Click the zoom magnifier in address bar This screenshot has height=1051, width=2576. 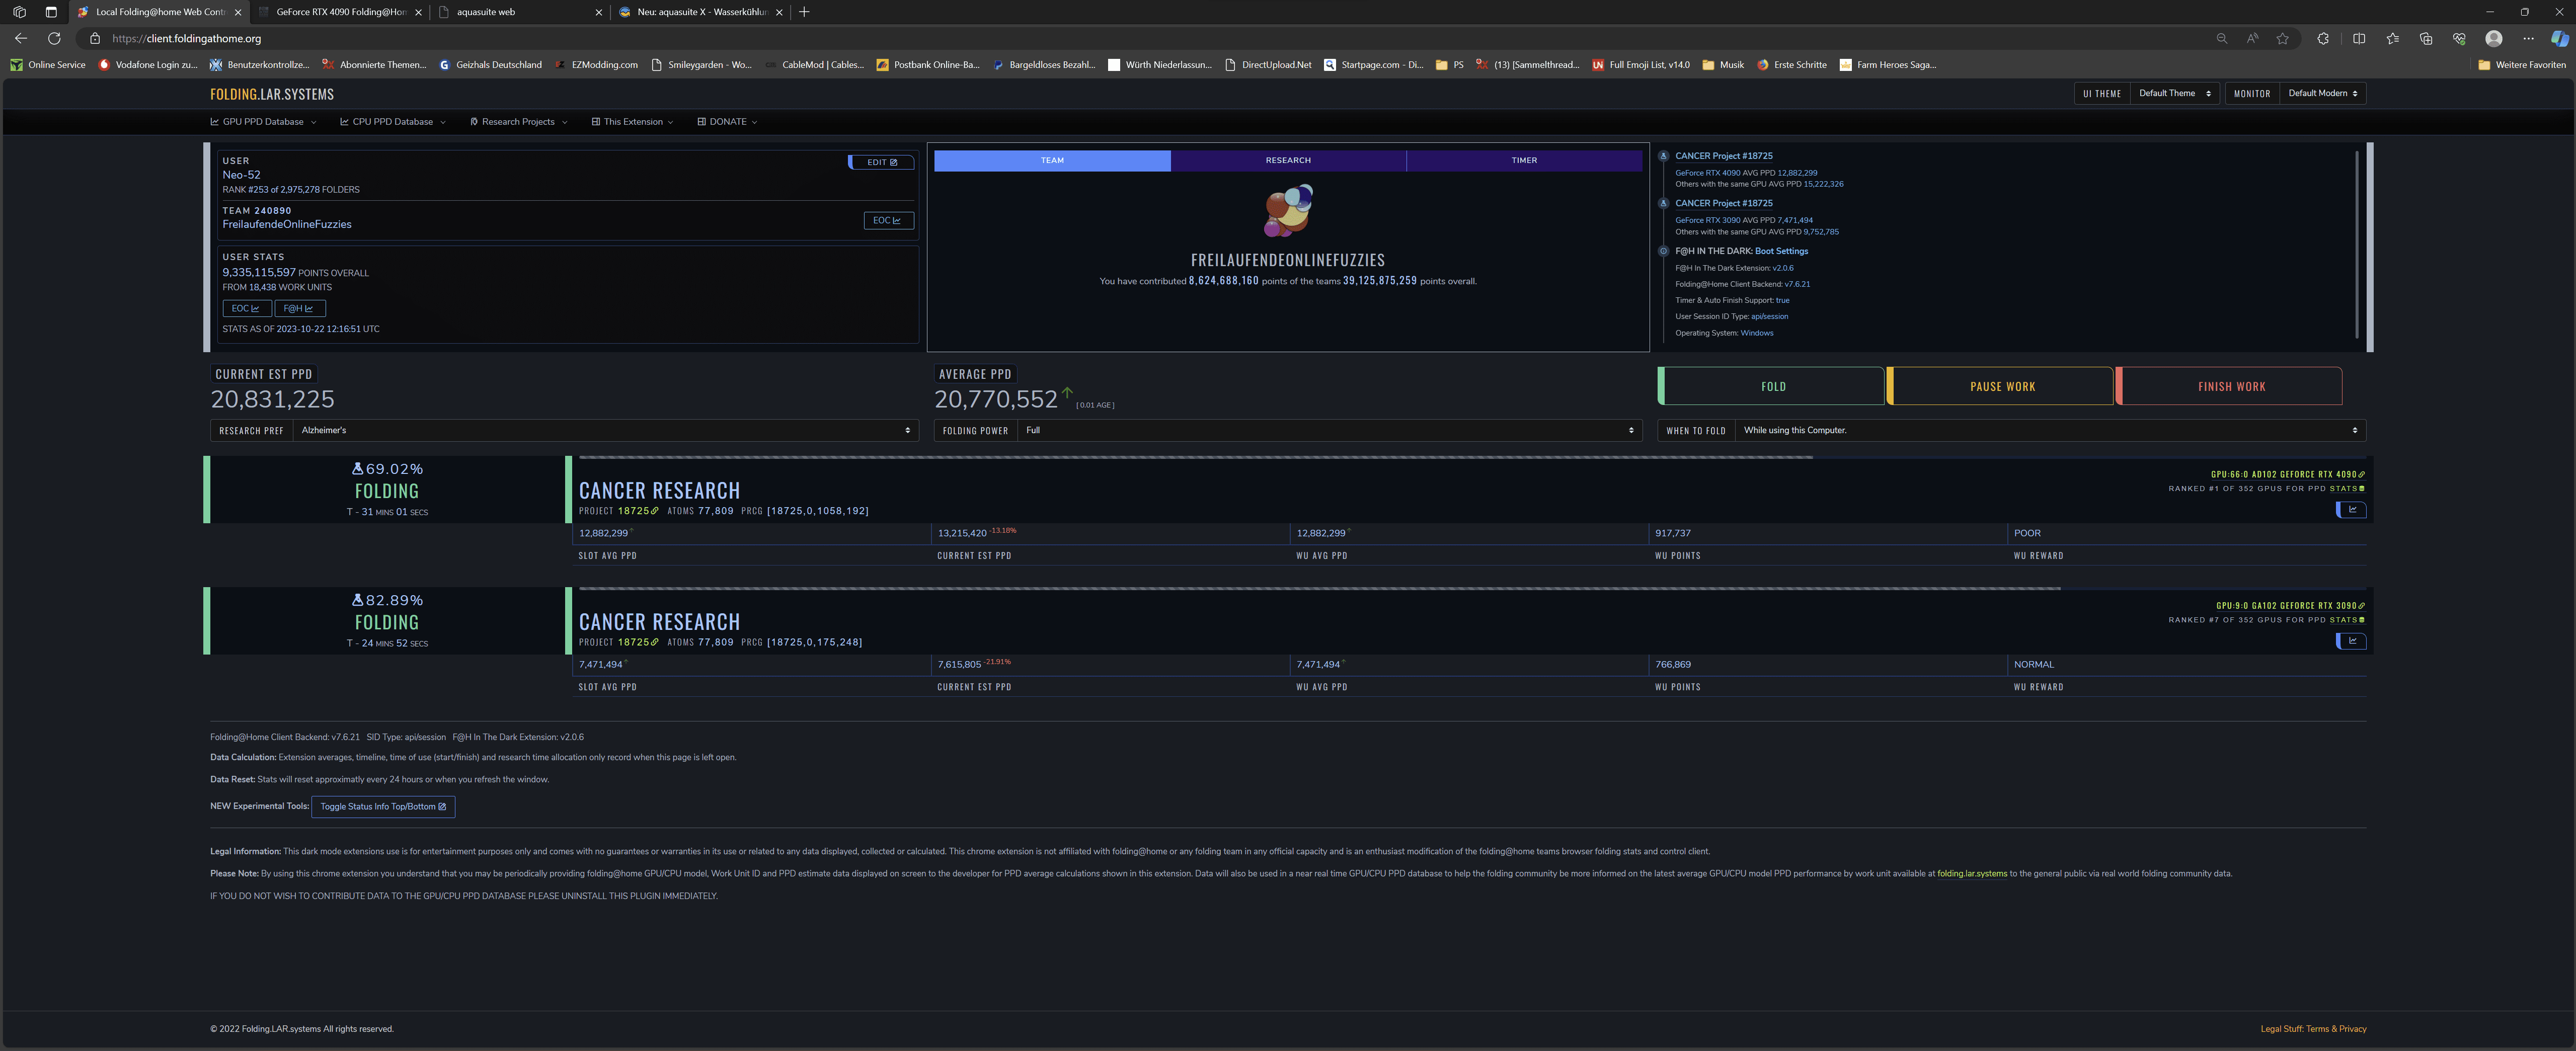2221,38
